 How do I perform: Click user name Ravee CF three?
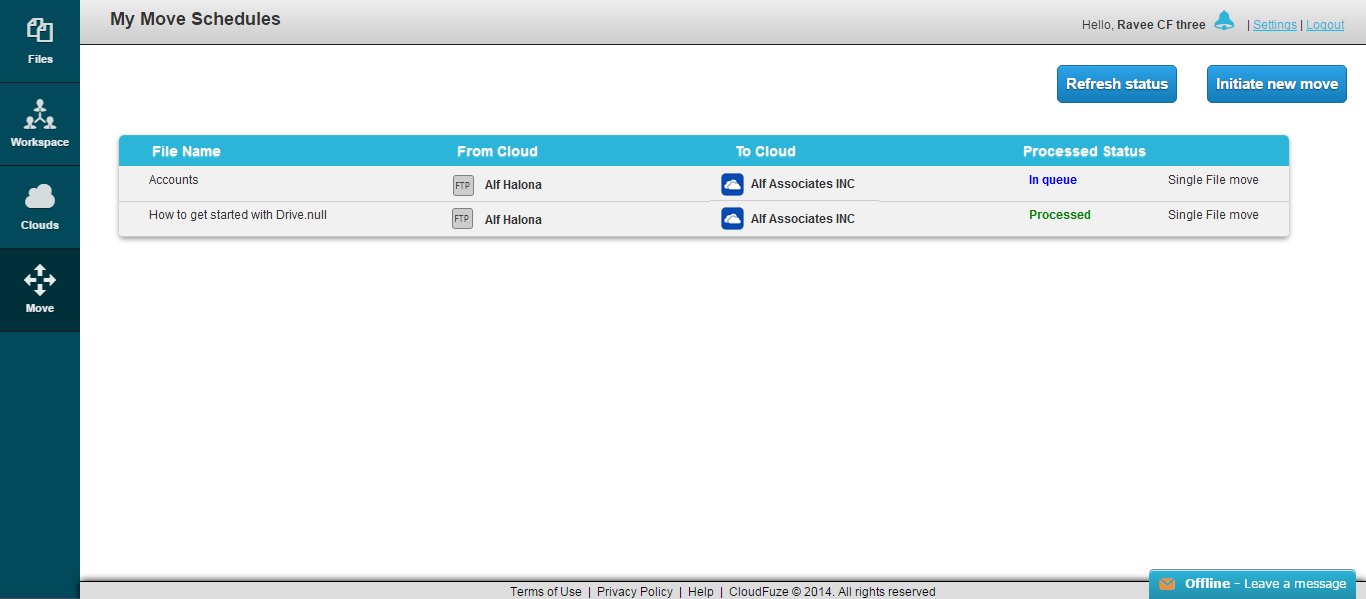(1161, 25)
